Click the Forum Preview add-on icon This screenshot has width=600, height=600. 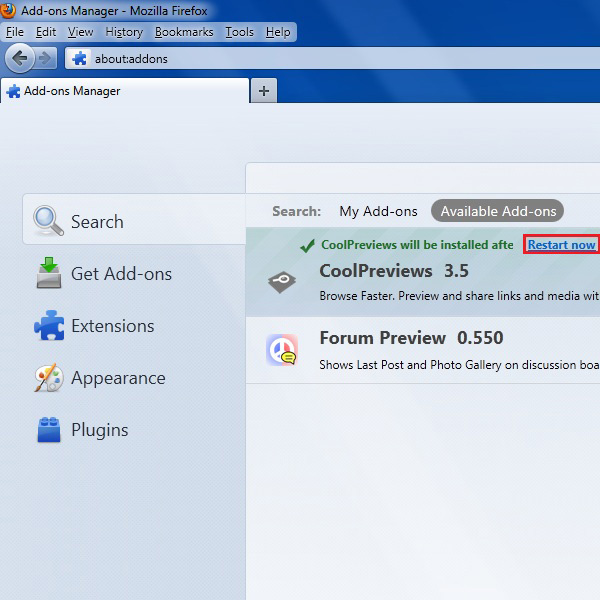coord(282,350)
